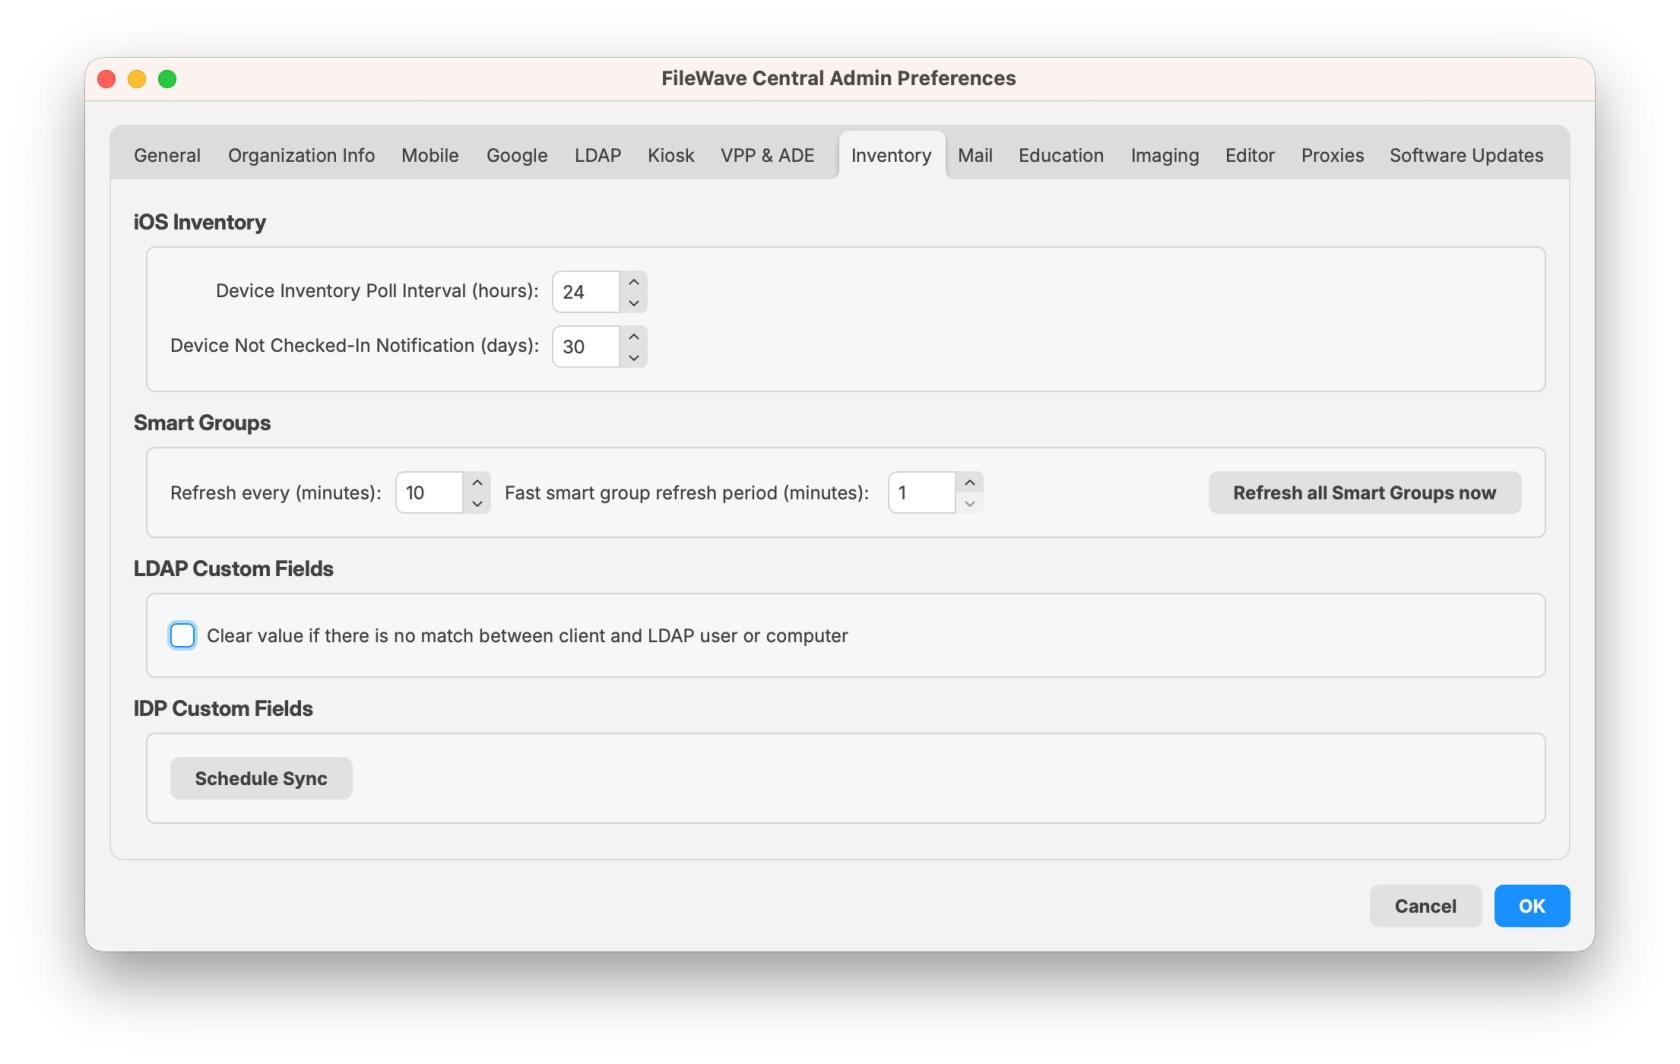Click the Poll Interval hours field showing 24
Image resolution: width=1680 pixels, height=1064 pixels.
pos(586,292)
